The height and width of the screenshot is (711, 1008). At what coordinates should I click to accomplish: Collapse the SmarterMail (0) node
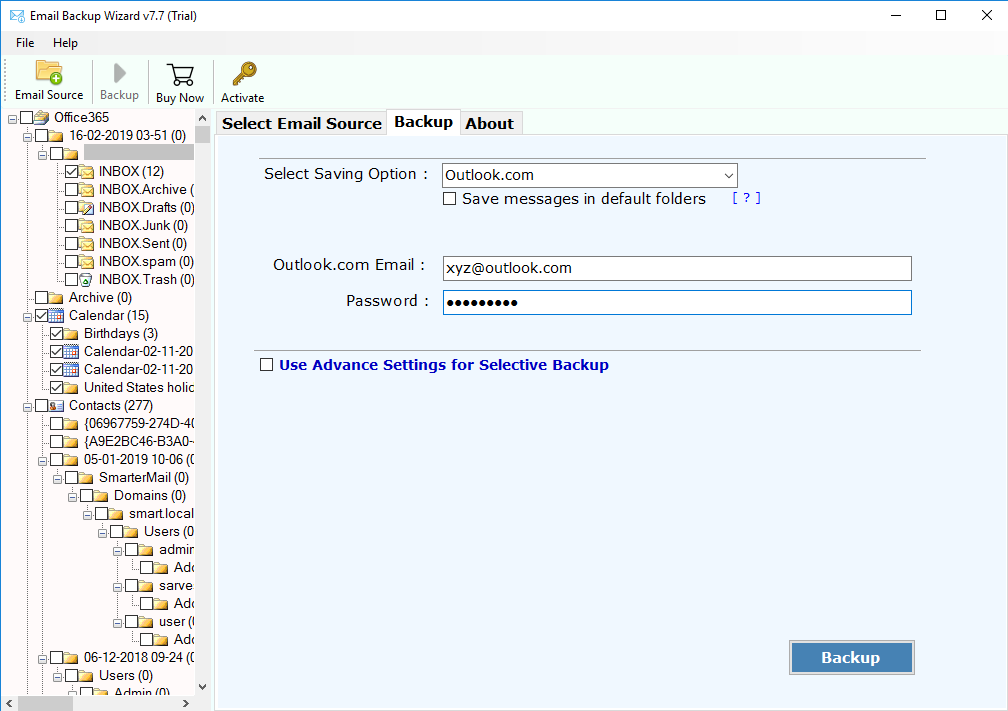tap(57, 479)
